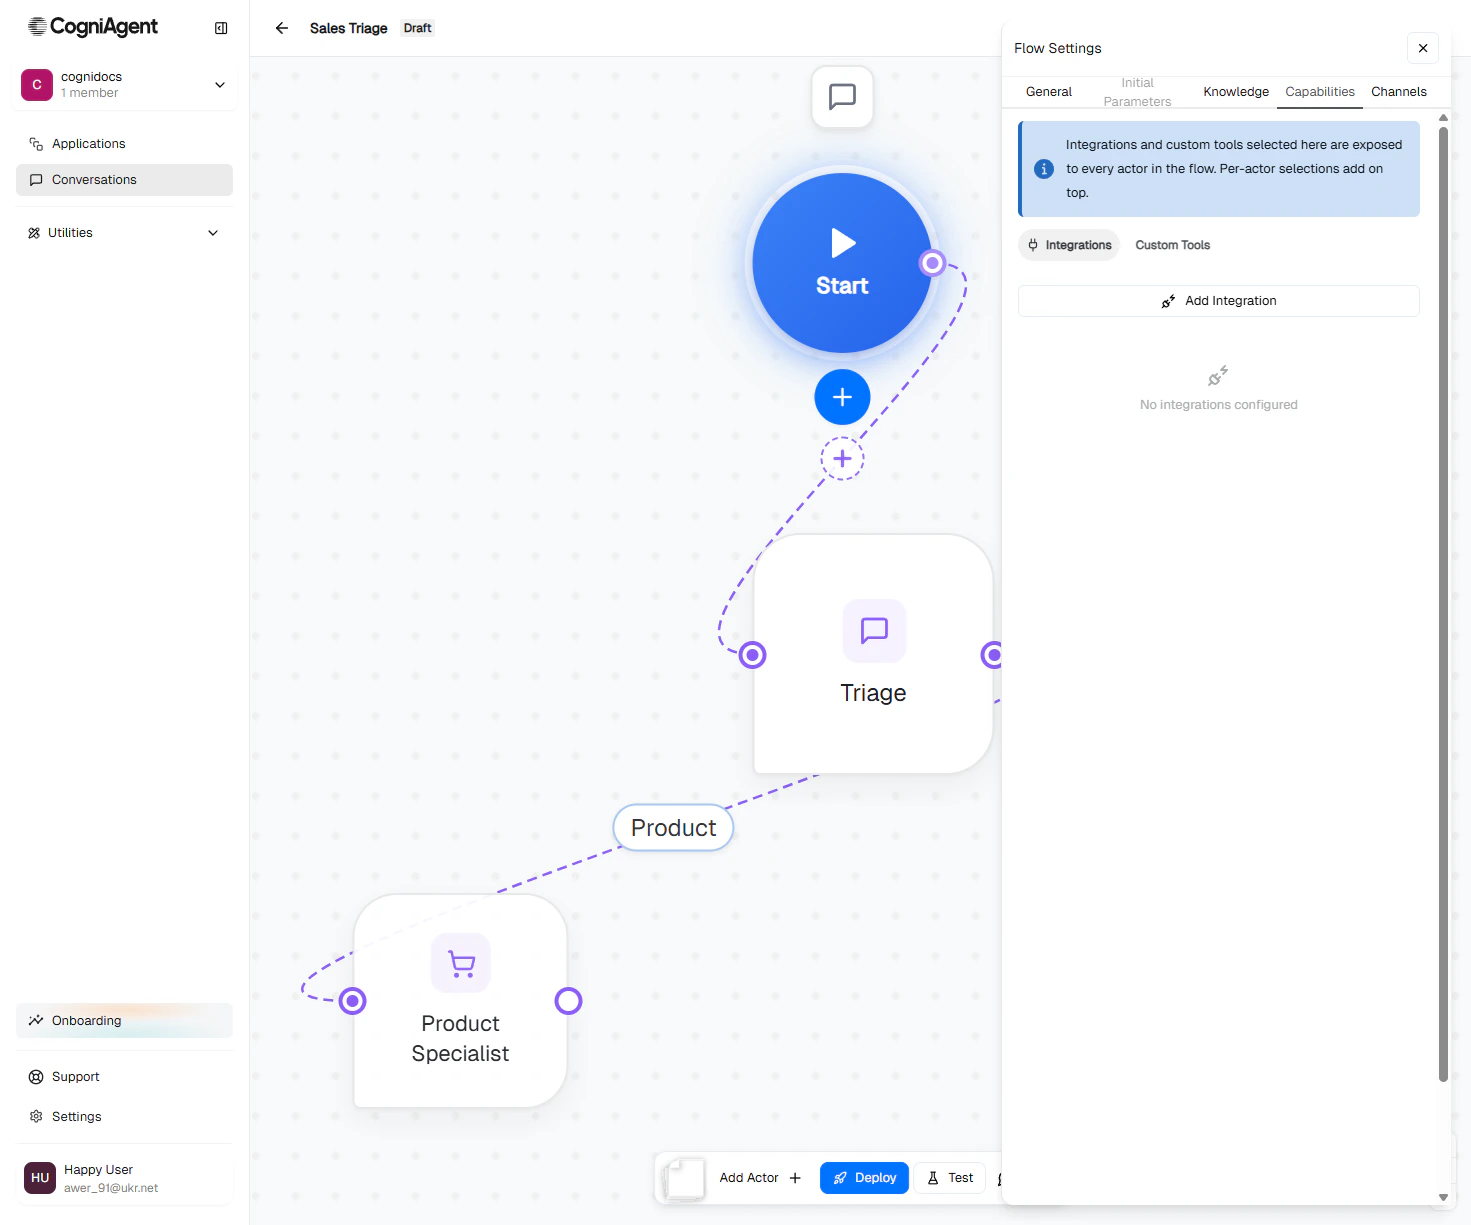Click the Sales Triage flow title
1471x1225 pixels.
[x=348, y=28]
